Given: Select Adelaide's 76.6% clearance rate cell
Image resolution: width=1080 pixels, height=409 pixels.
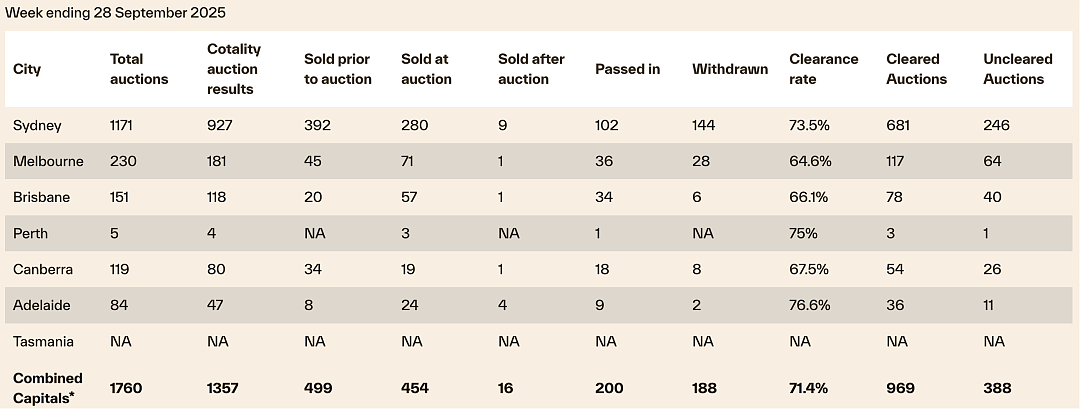Looking at the screenshot, I should [810, 305].
